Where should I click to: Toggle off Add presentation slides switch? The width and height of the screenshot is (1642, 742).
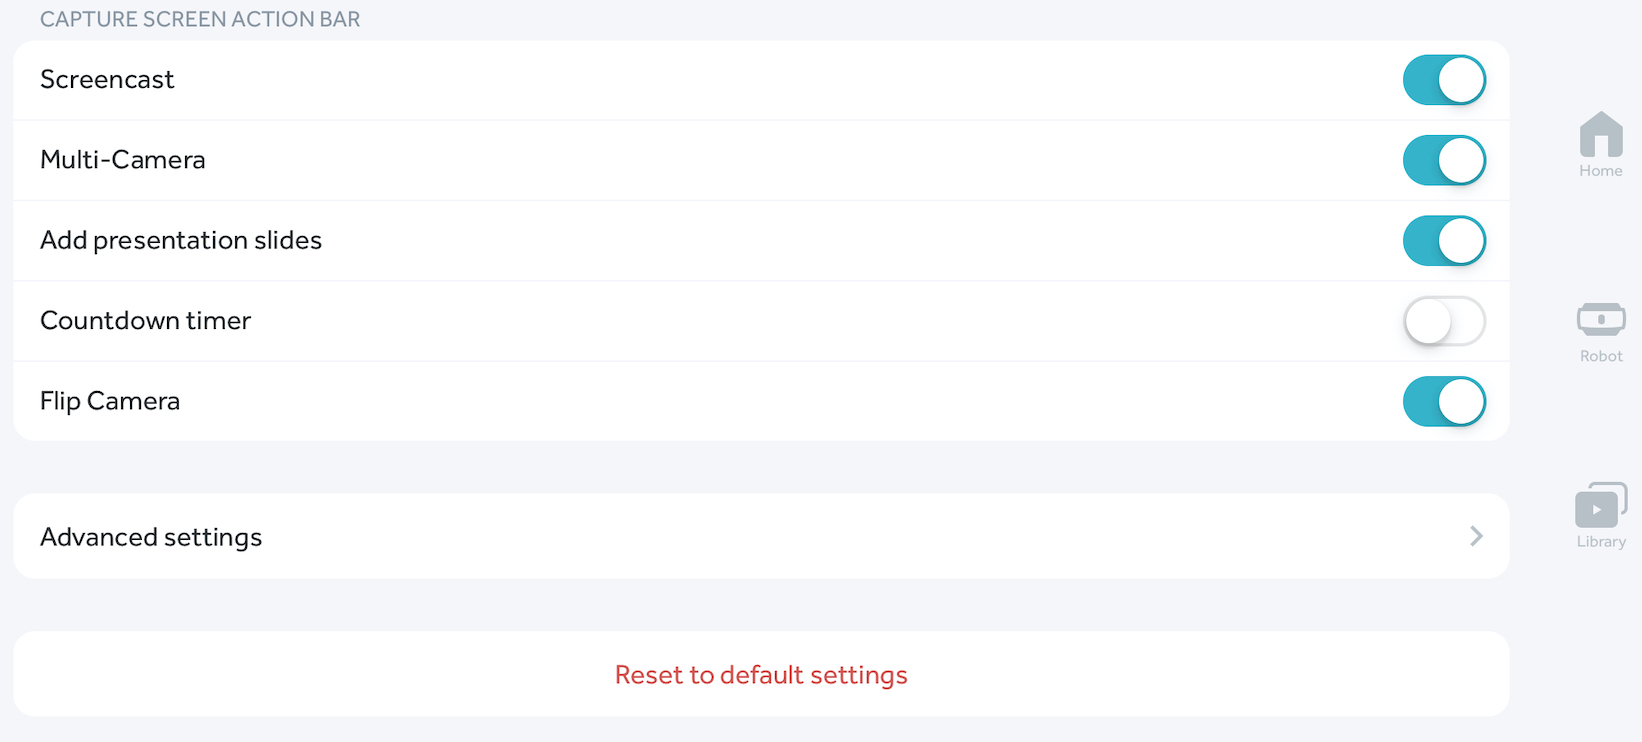pyautogui.click(x=1444, y=241)
